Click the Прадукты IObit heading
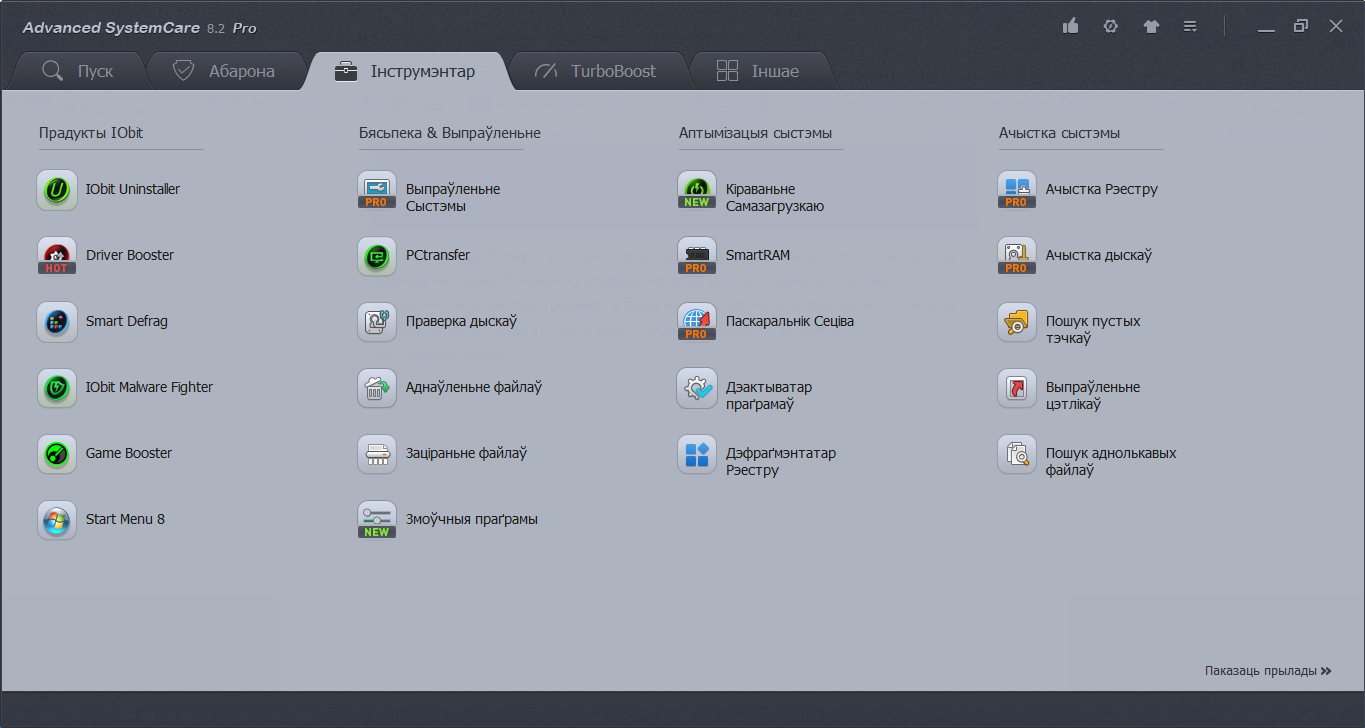1365x728 pixels. [x=91, y=133]
